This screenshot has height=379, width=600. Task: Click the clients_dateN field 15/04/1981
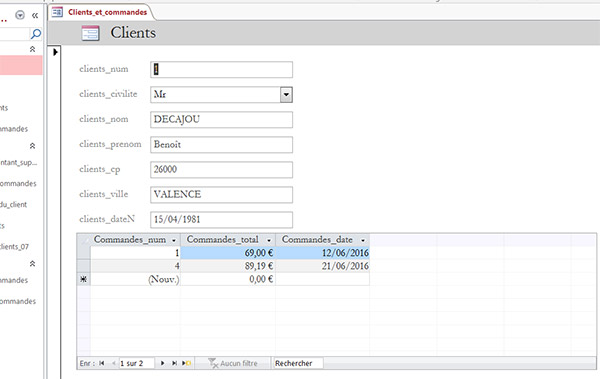point(222,220)
